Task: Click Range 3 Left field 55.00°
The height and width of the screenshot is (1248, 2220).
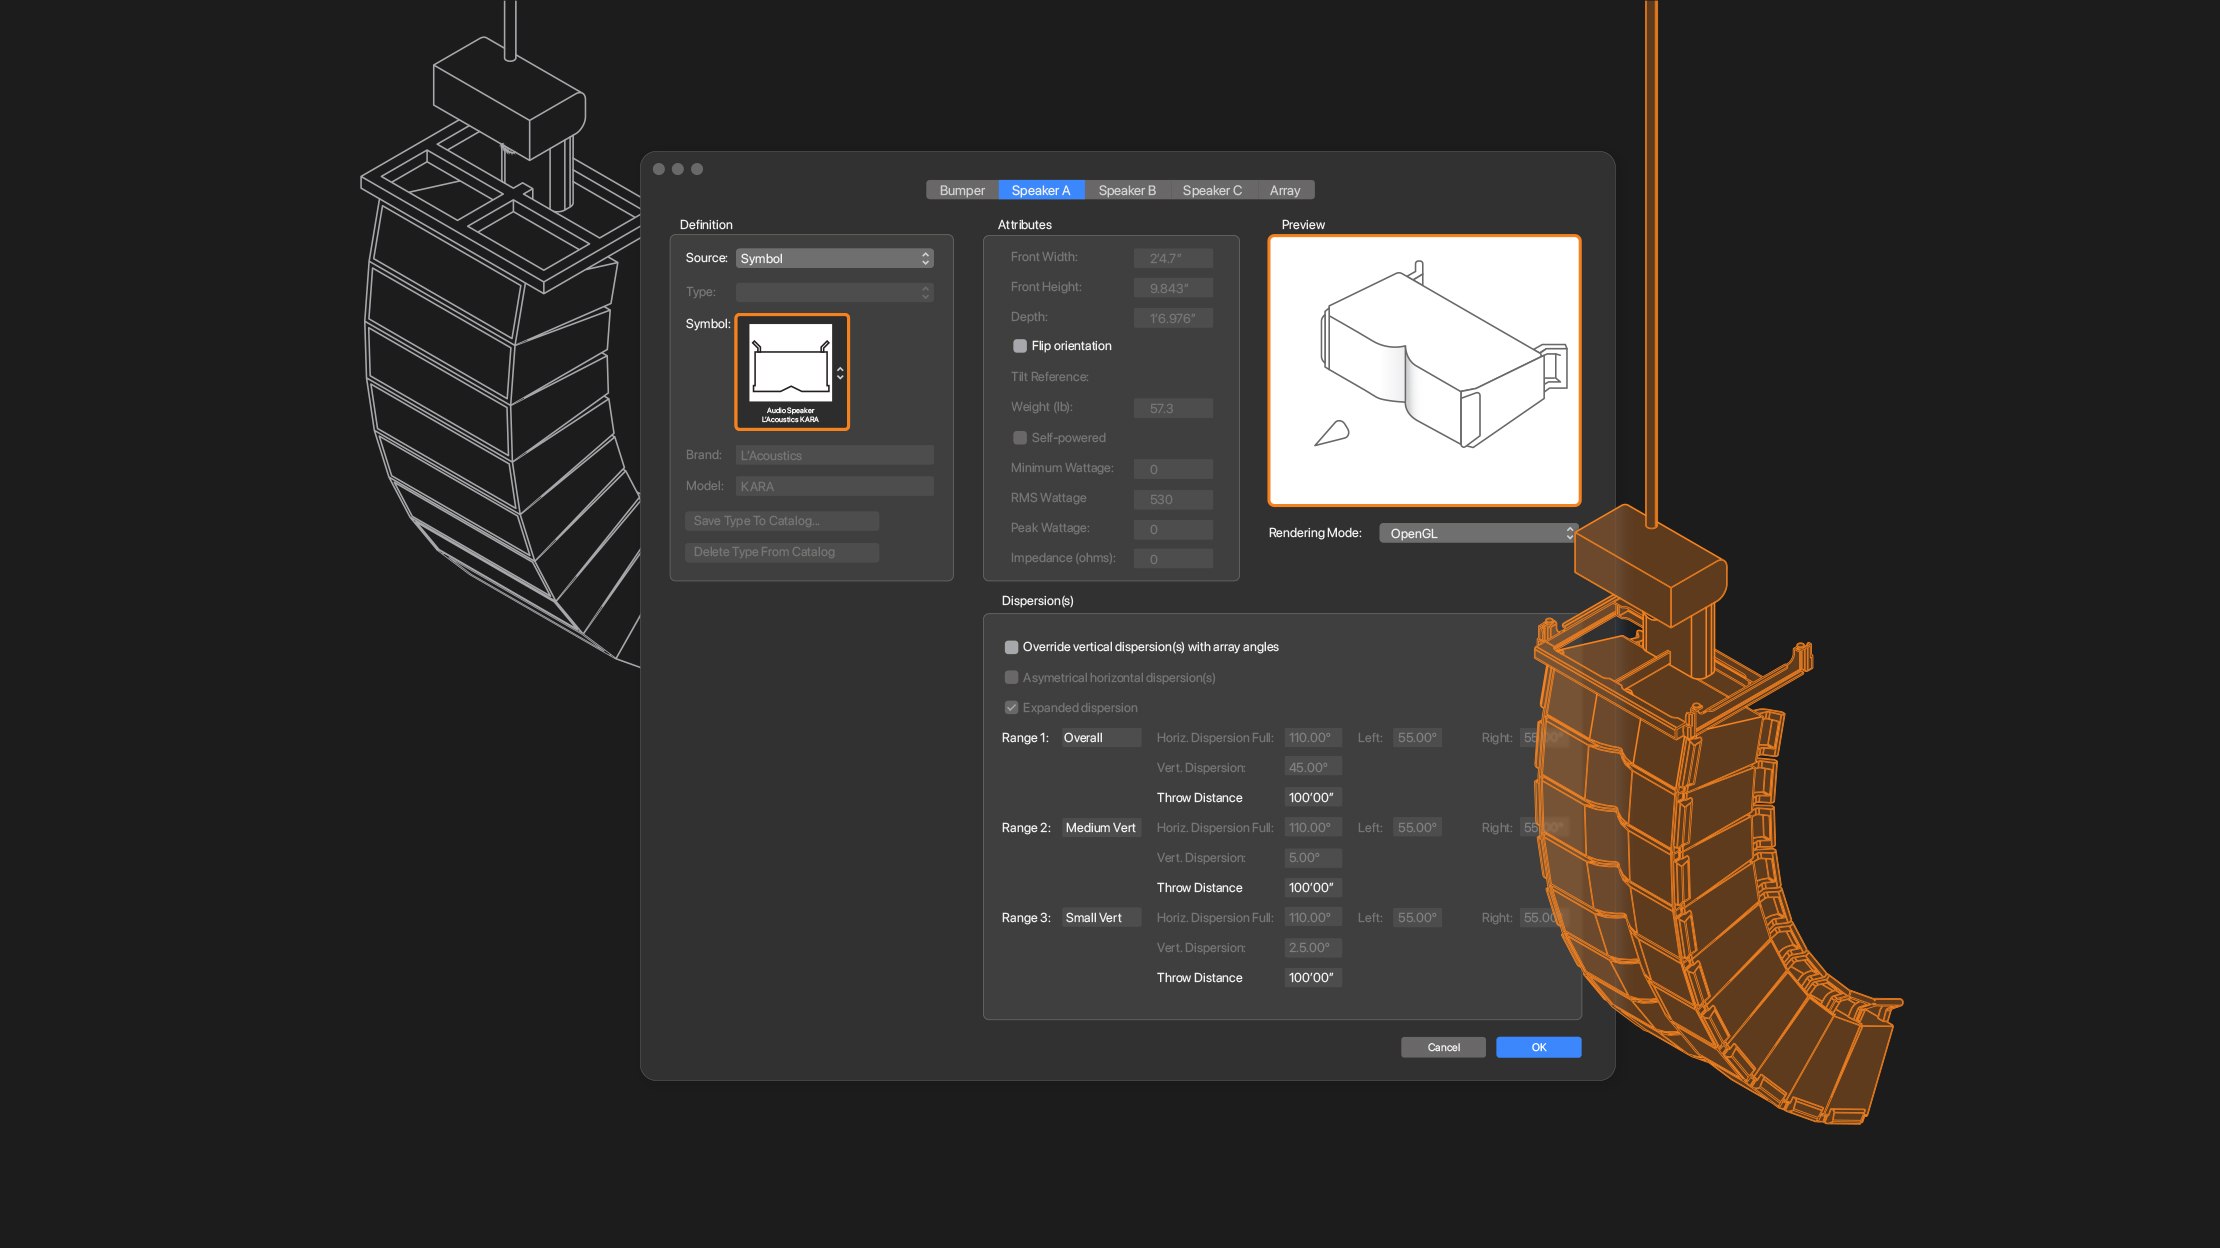Action: [1417, 917]
